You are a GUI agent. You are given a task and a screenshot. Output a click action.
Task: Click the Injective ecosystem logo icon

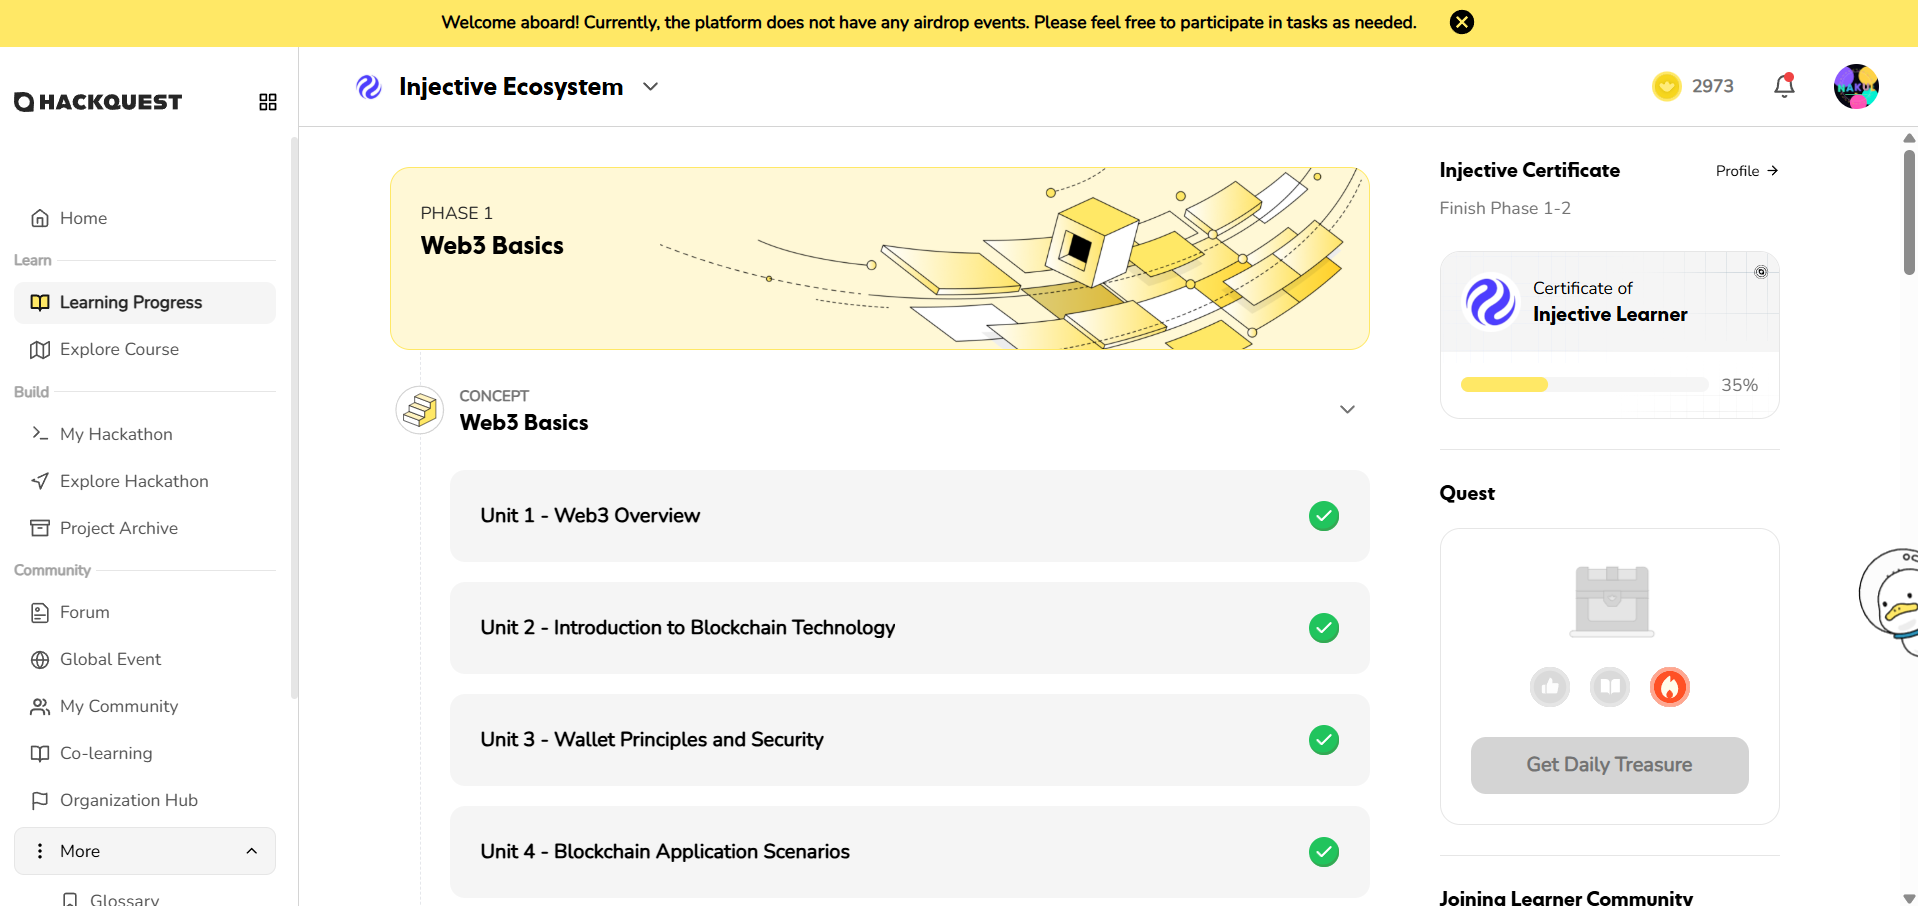pos(369,87)
